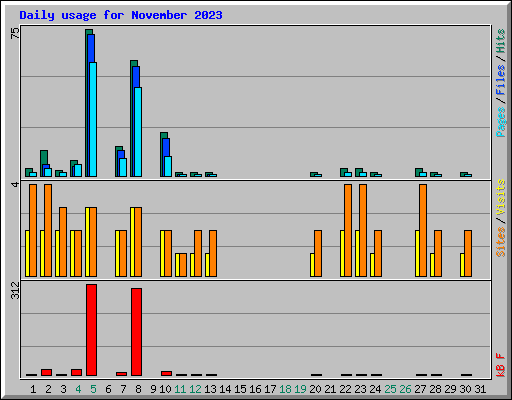Click the yellow sites bar for day 5
512x400 pixels.
88,242
